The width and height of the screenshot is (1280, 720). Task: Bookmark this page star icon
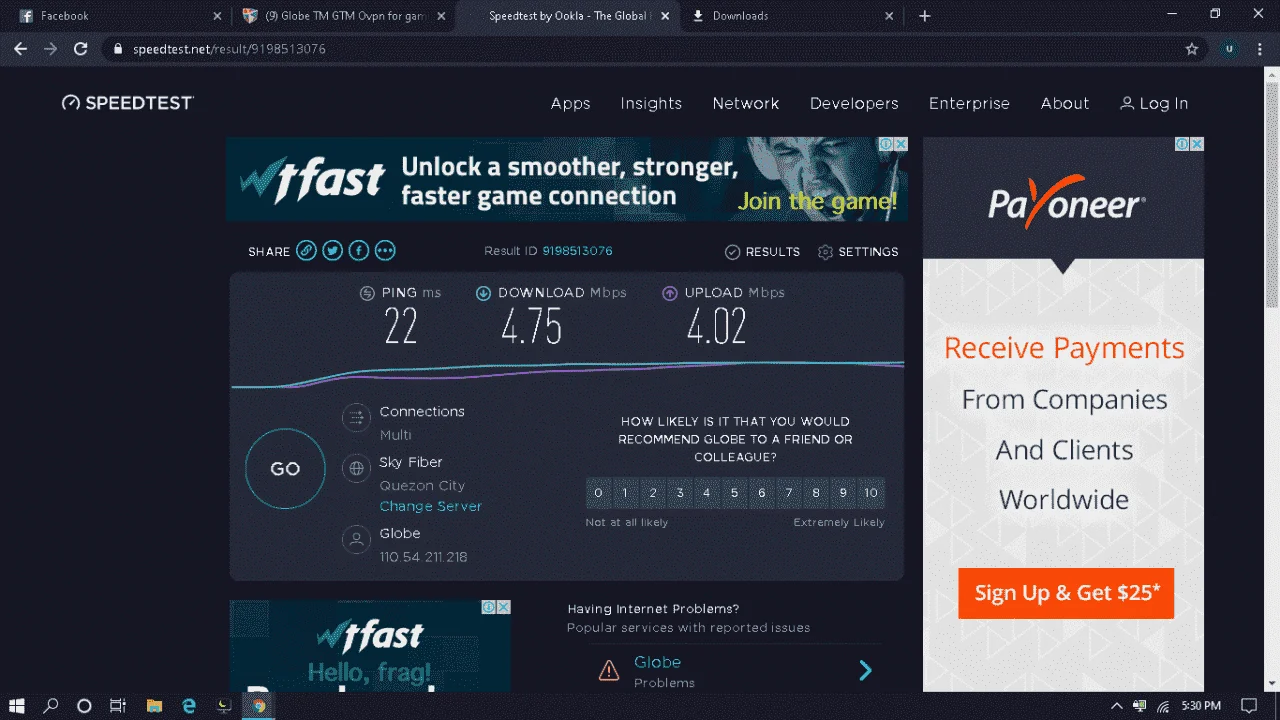1191,49
